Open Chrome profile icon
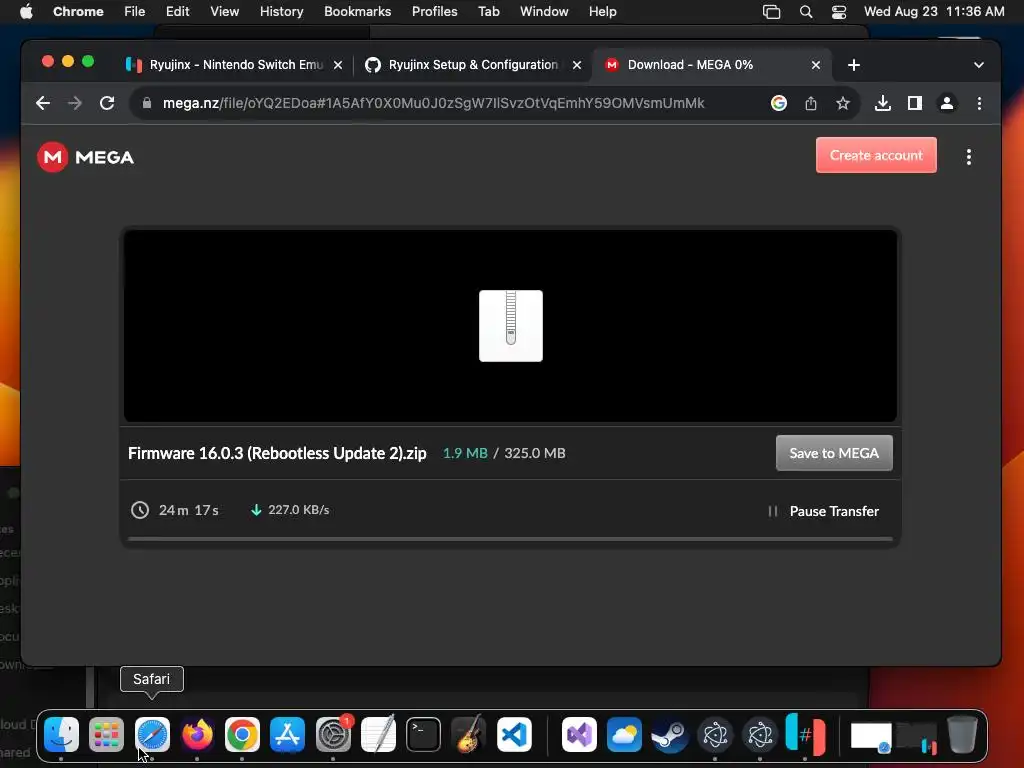 (x=947, y=103)
